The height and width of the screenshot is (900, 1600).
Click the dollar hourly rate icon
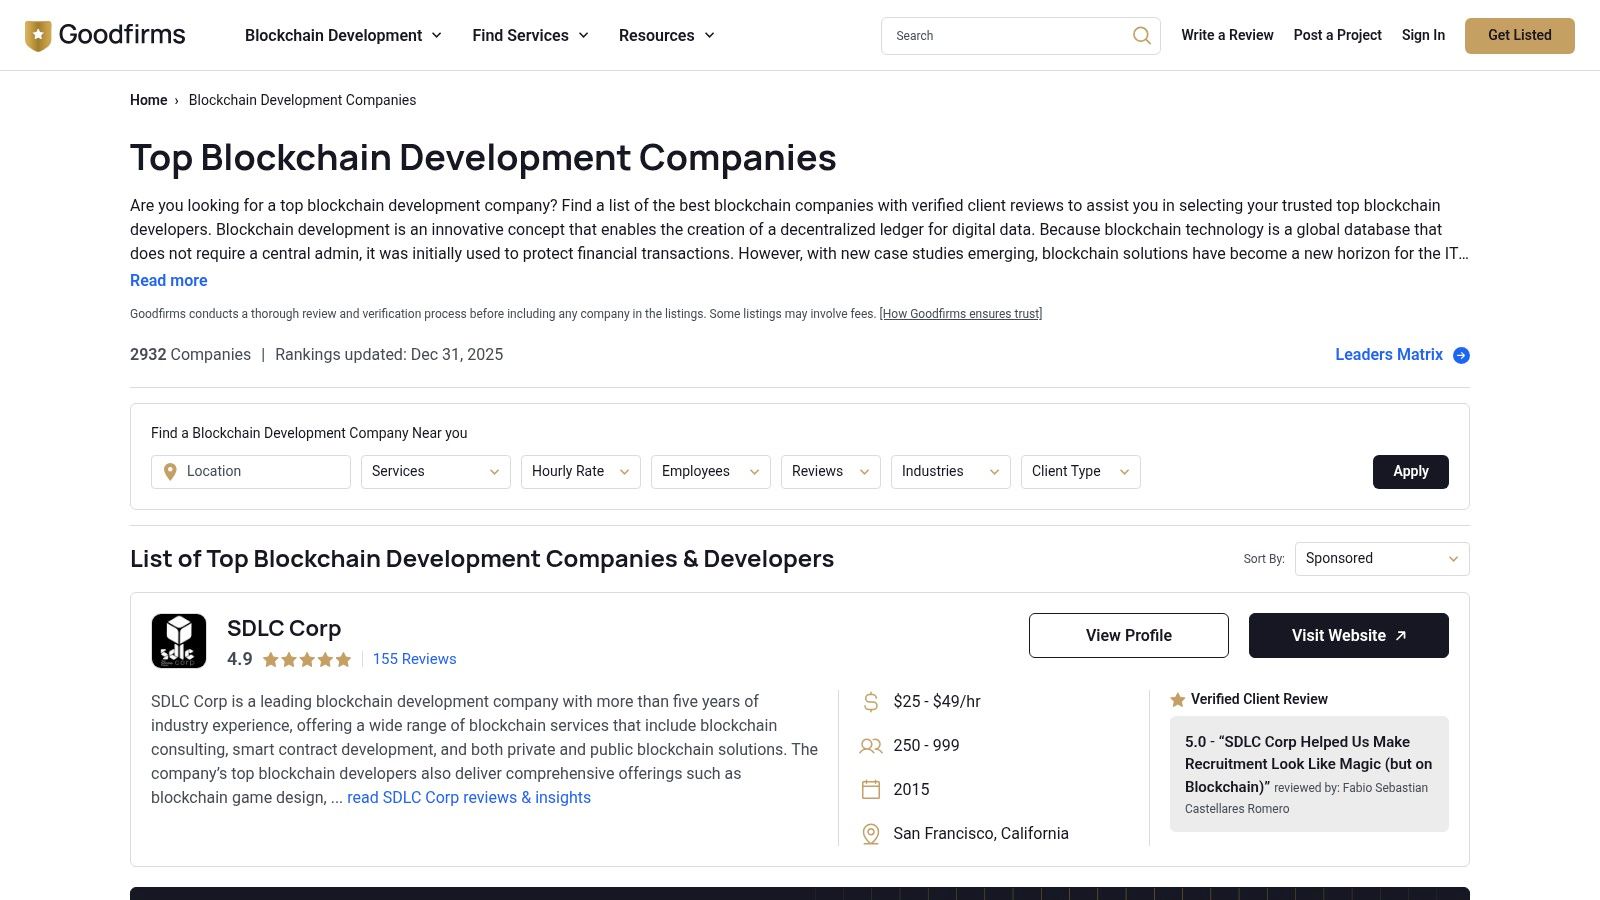tap(871, 702)
